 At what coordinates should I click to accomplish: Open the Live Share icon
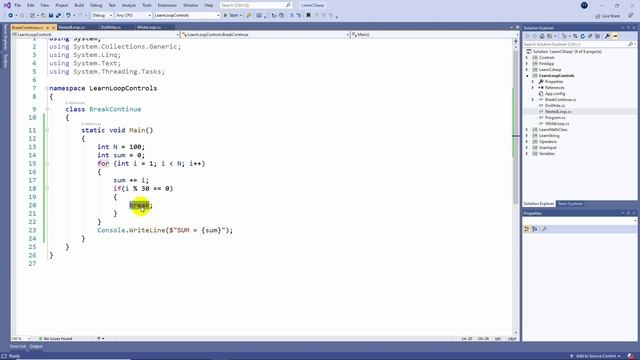pos(598,16)
